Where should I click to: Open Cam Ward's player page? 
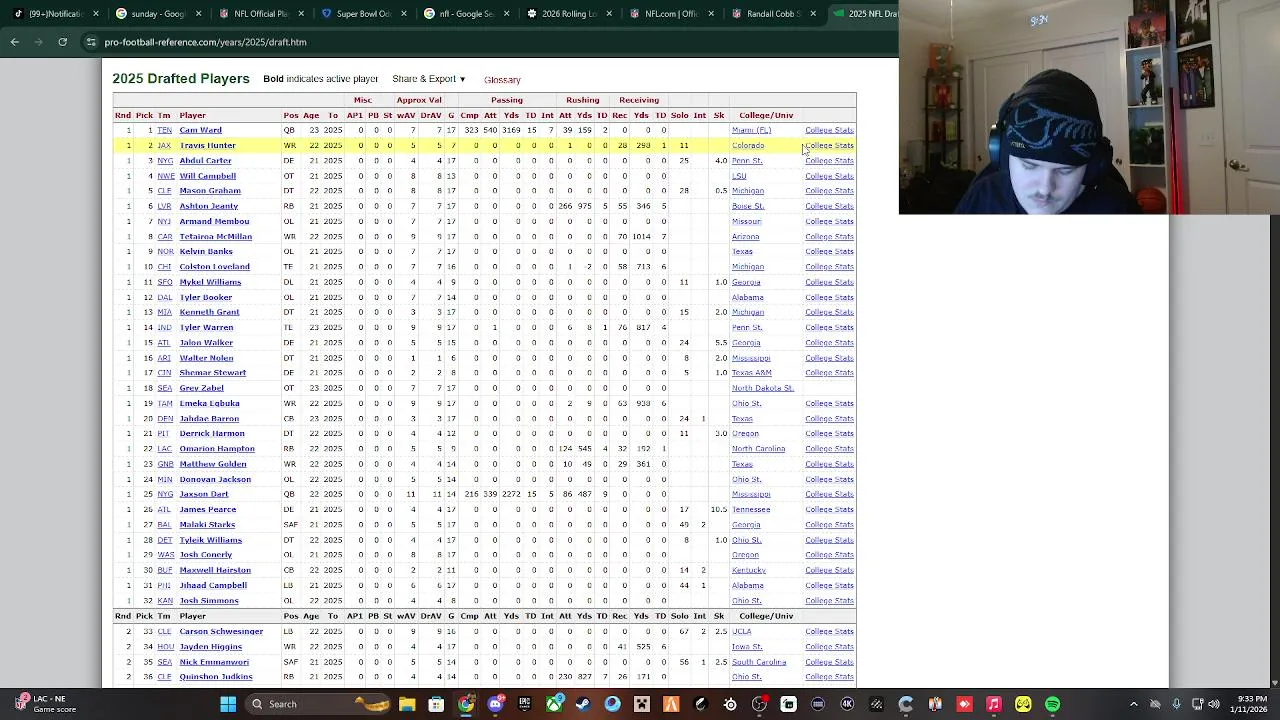tap(200, 130)
